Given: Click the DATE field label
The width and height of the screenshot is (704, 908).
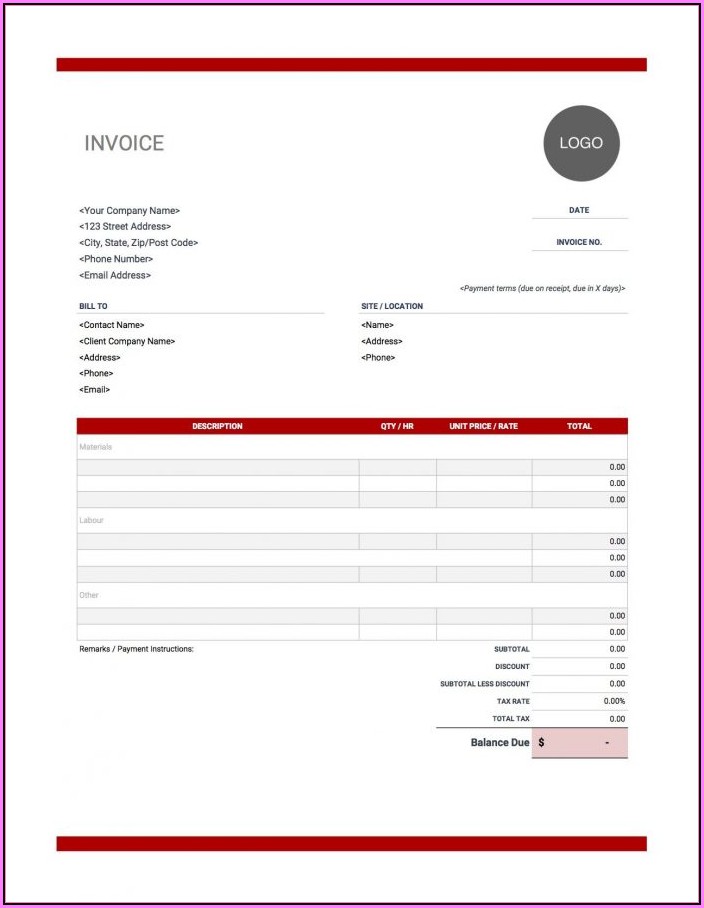Looking at the screenshot, I should (579, 210).
